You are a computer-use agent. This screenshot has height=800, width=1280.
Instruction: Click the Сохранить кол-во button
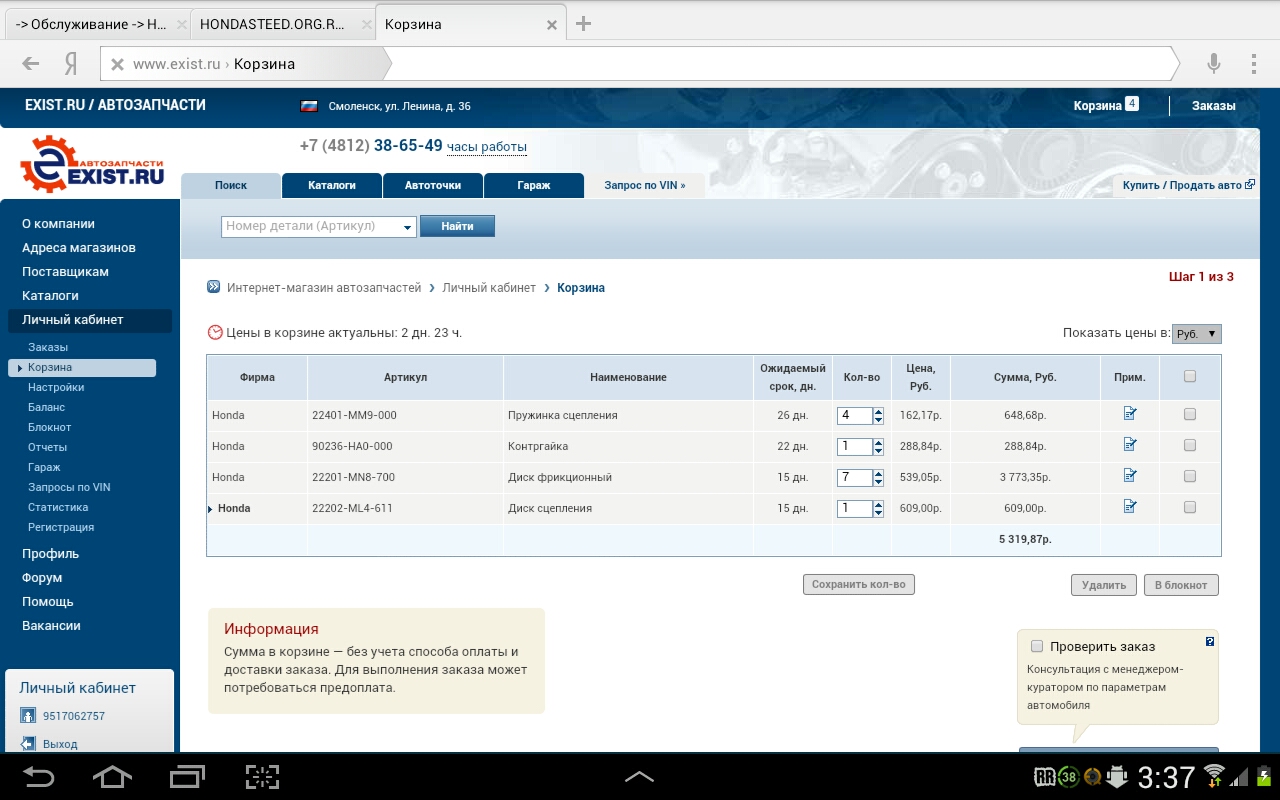pos(859,584)
